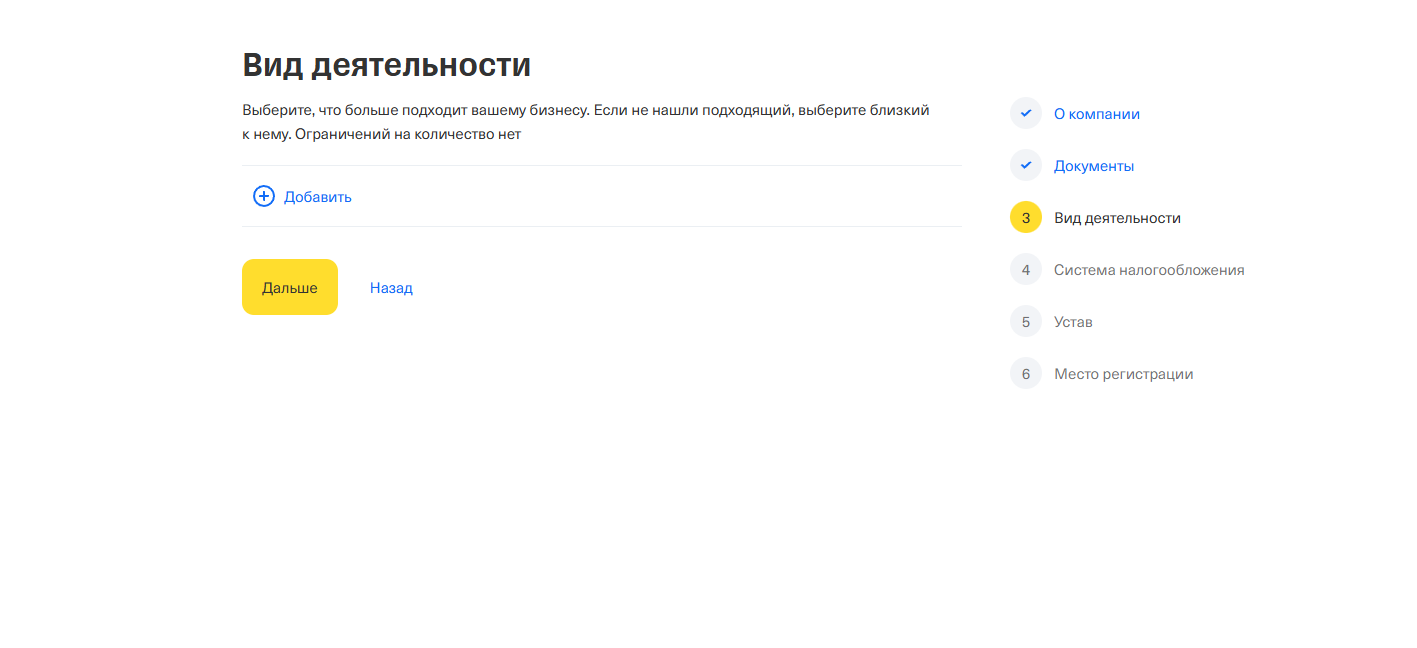
Task: Click checkmark icon beside Документы
Action: tap(1026, 166)
